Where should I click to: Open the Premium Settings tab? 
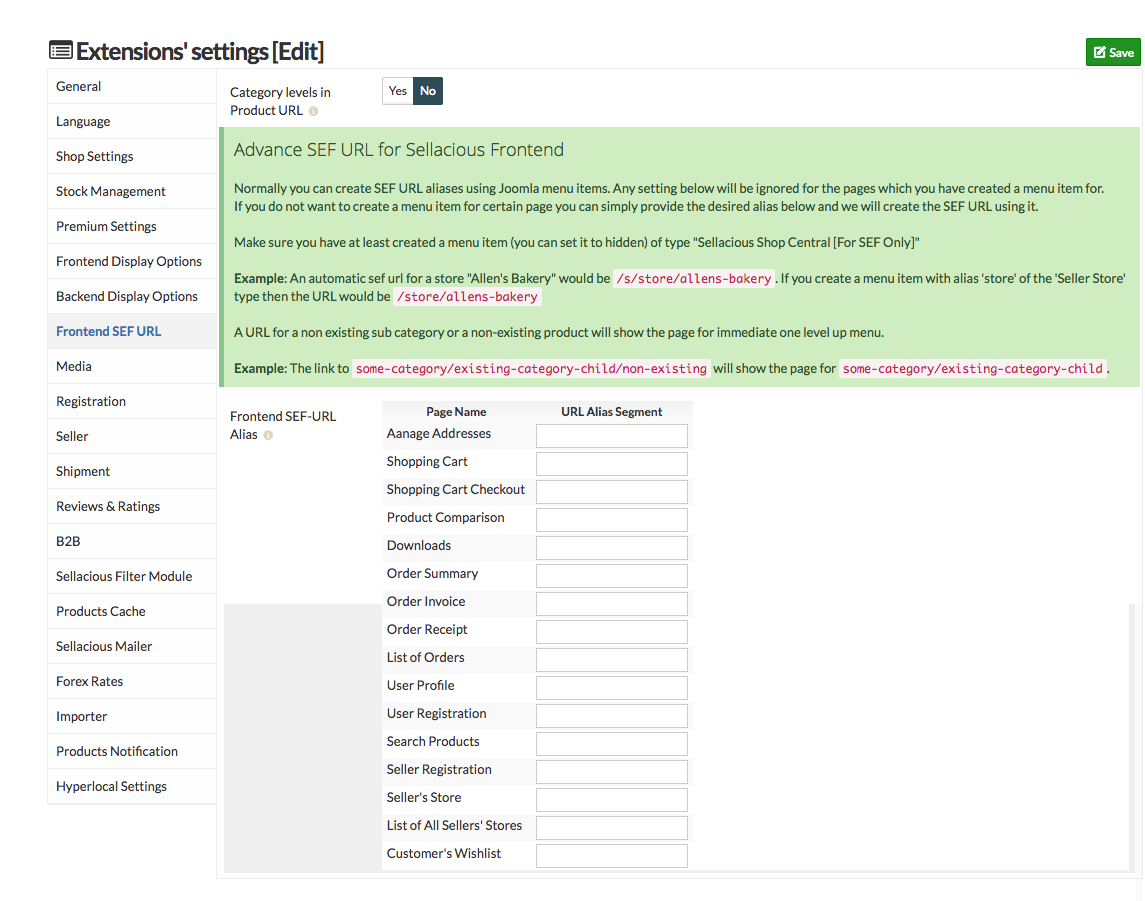(132, 226)
